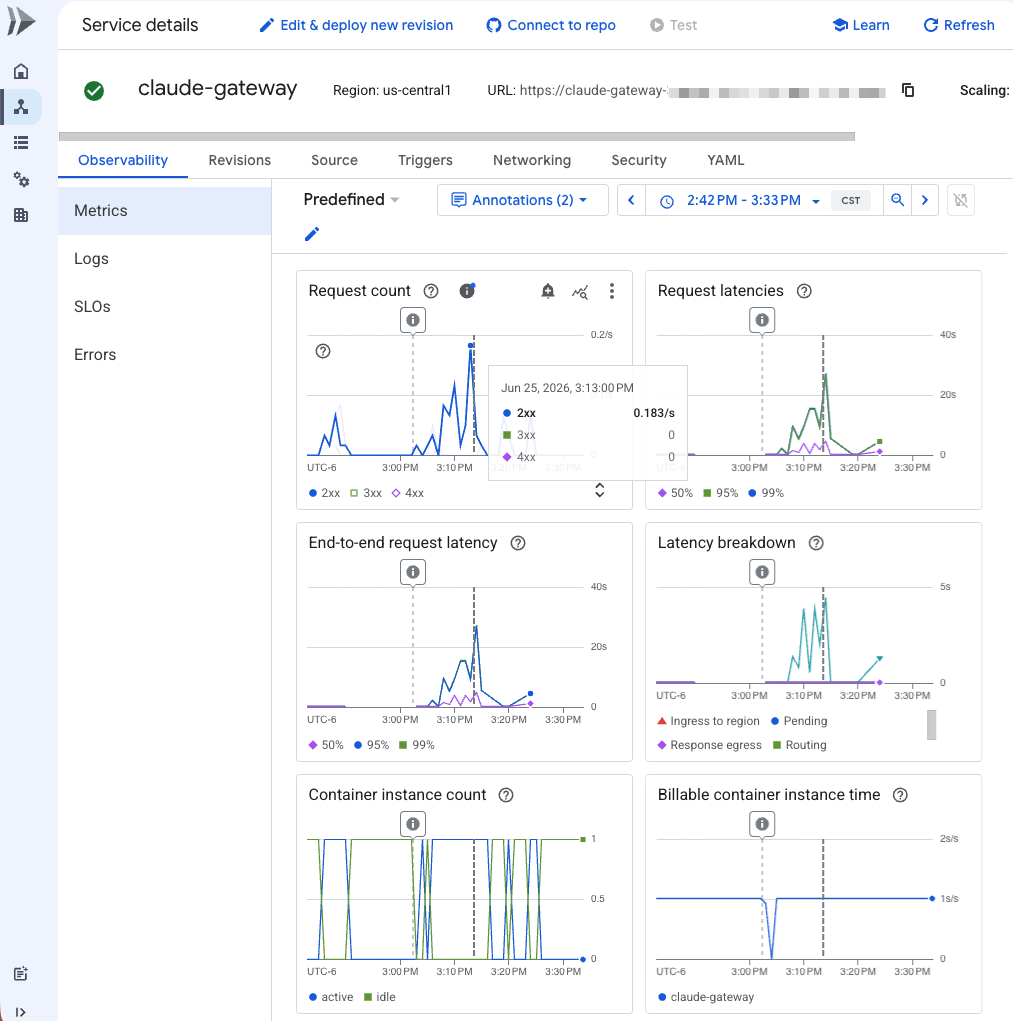
Task: Expand the sidebar with bottom arrow
Action: pyautogui.click(x=21, y=1012)
